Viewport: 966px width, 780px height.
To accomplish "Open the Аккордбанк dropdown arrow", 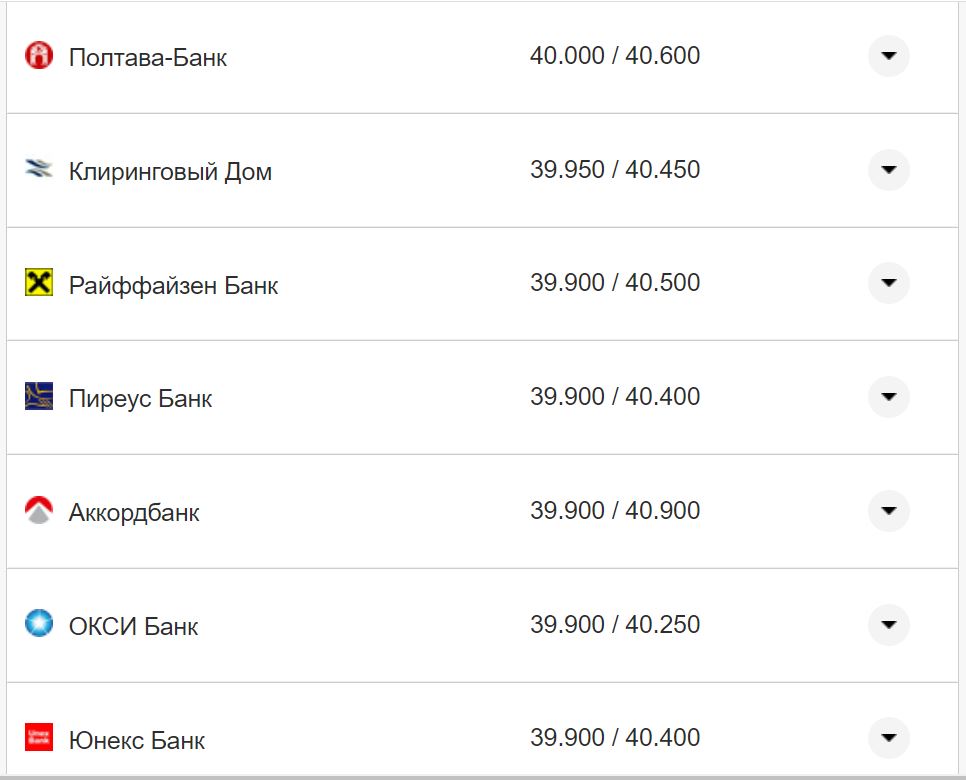I will pos(888,511).
